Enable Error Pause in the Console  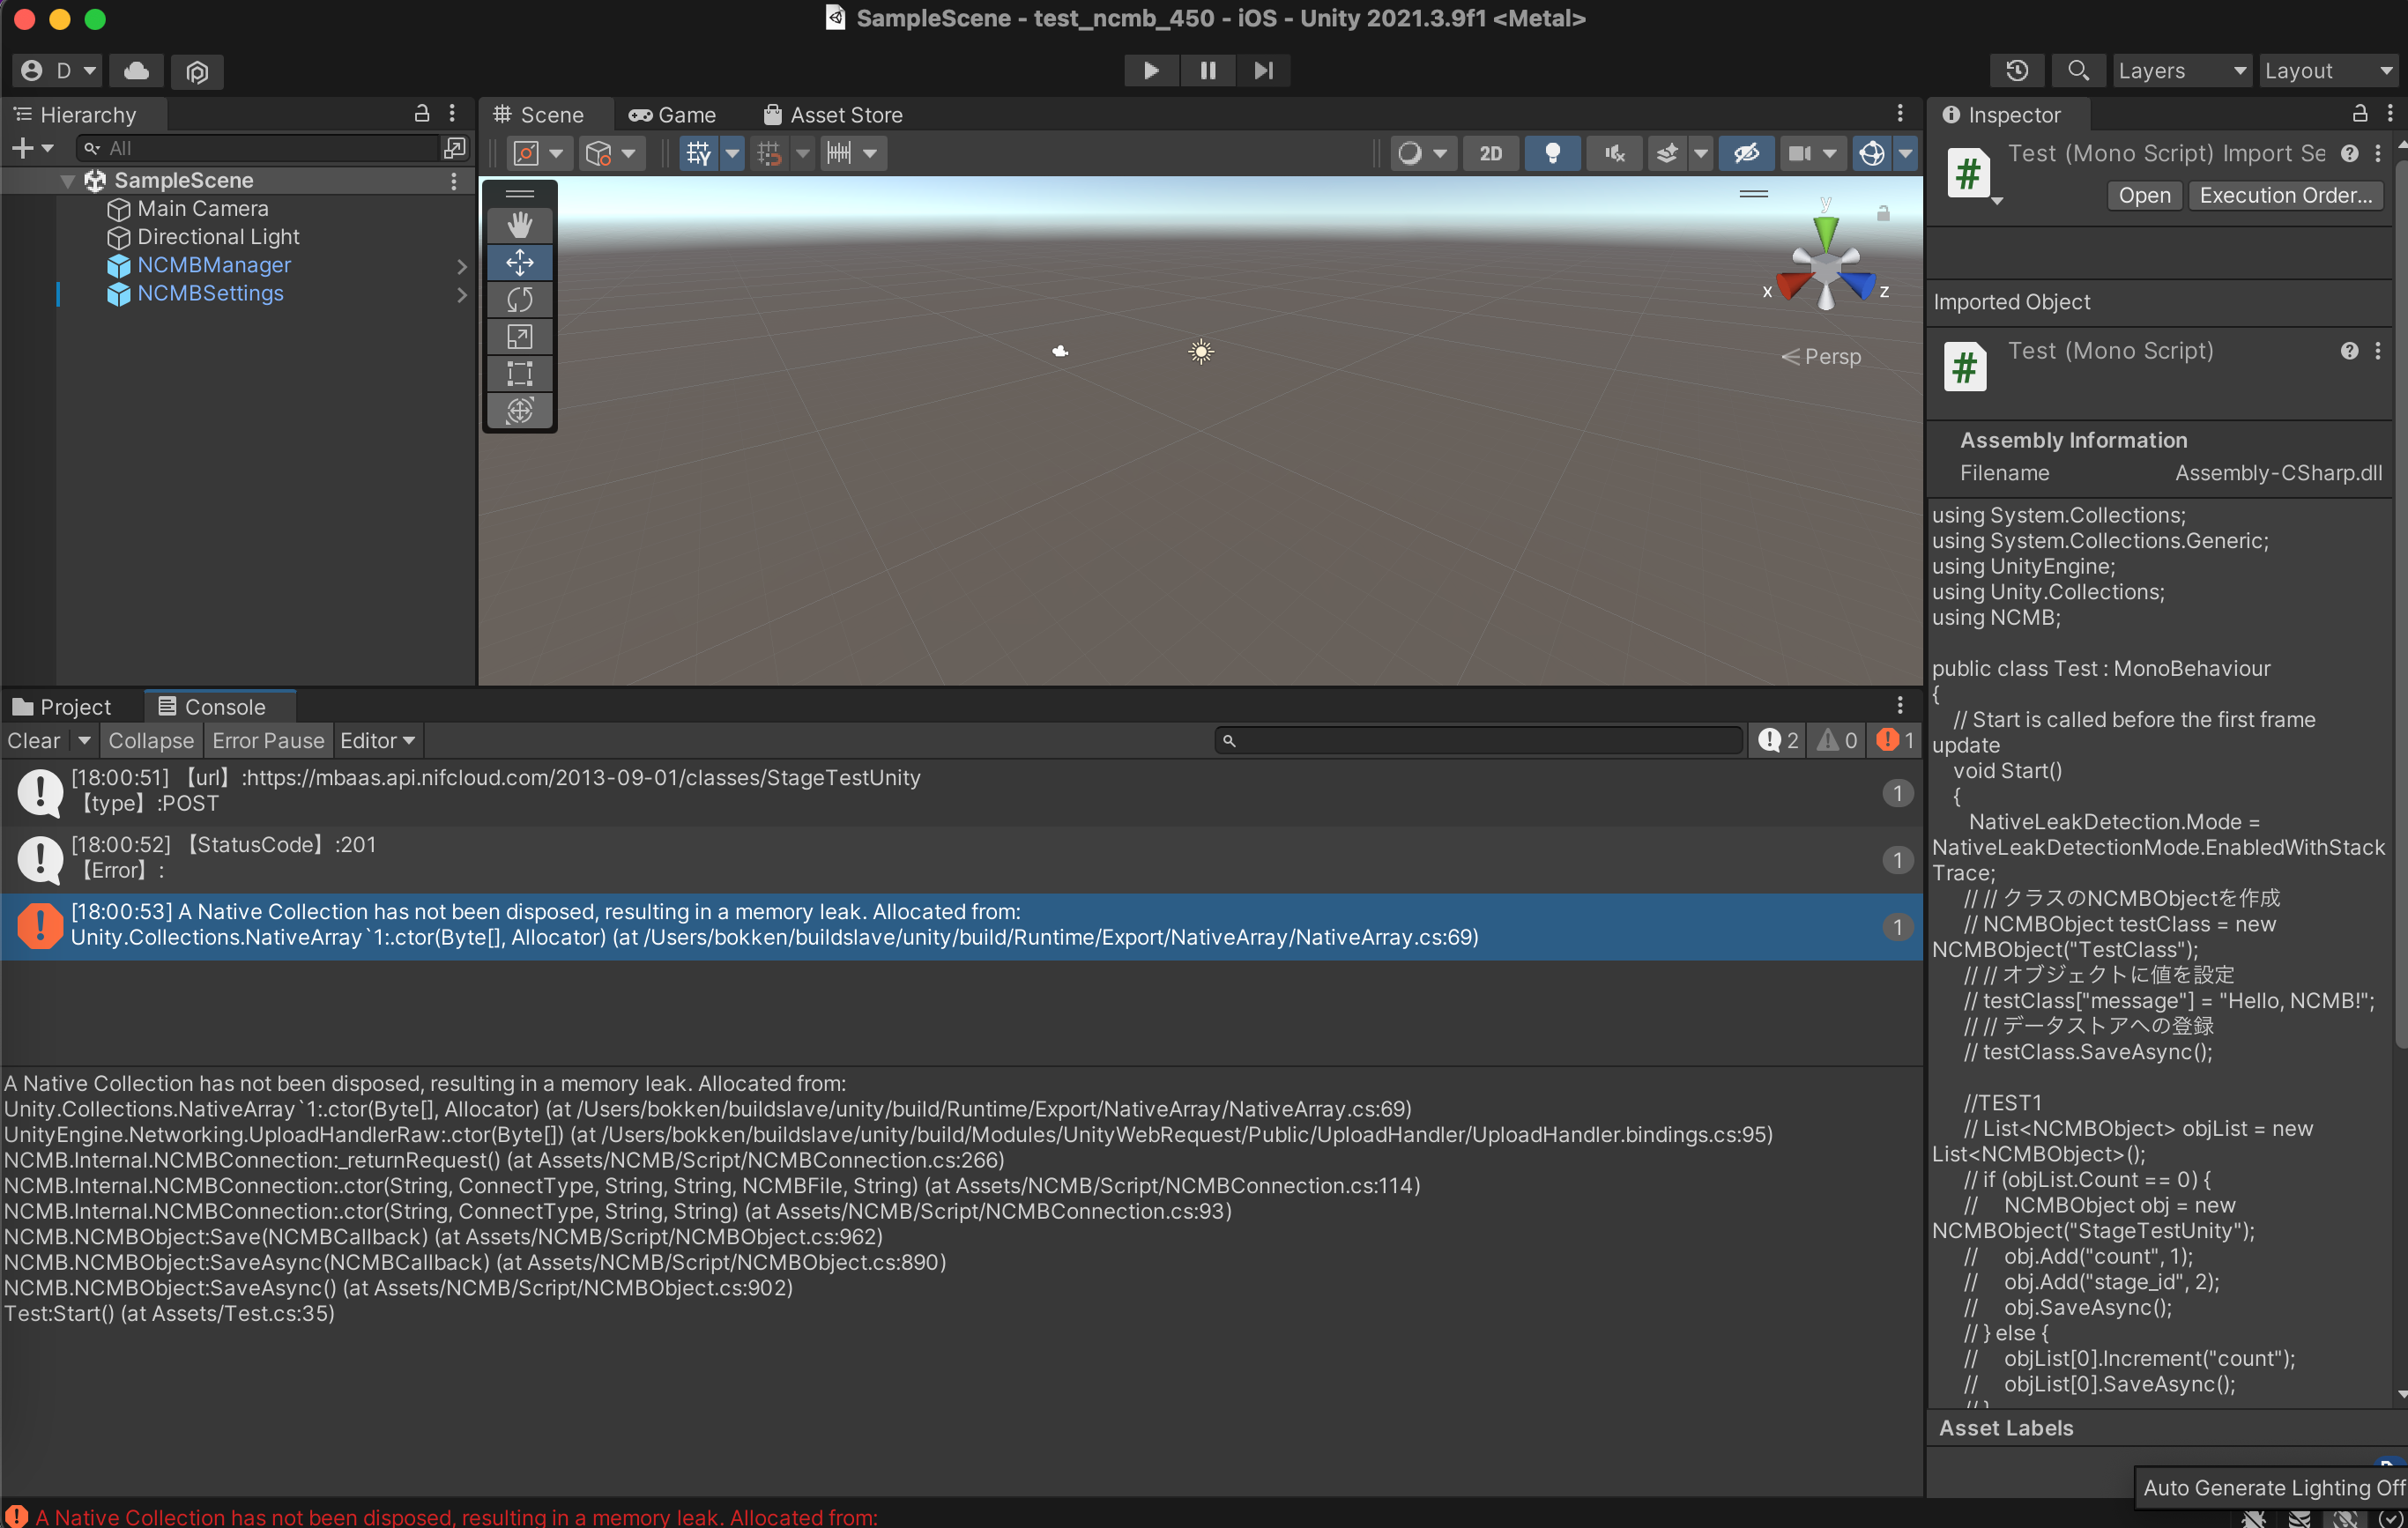pos(267,740)
